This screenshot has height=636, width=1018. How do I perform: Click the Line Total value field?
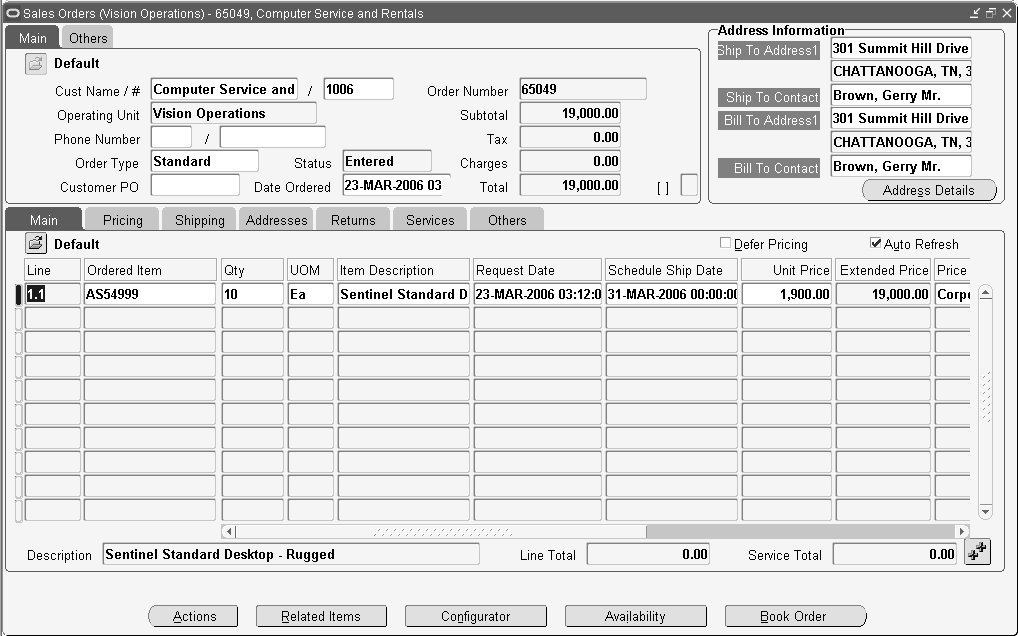click(648, 554)
